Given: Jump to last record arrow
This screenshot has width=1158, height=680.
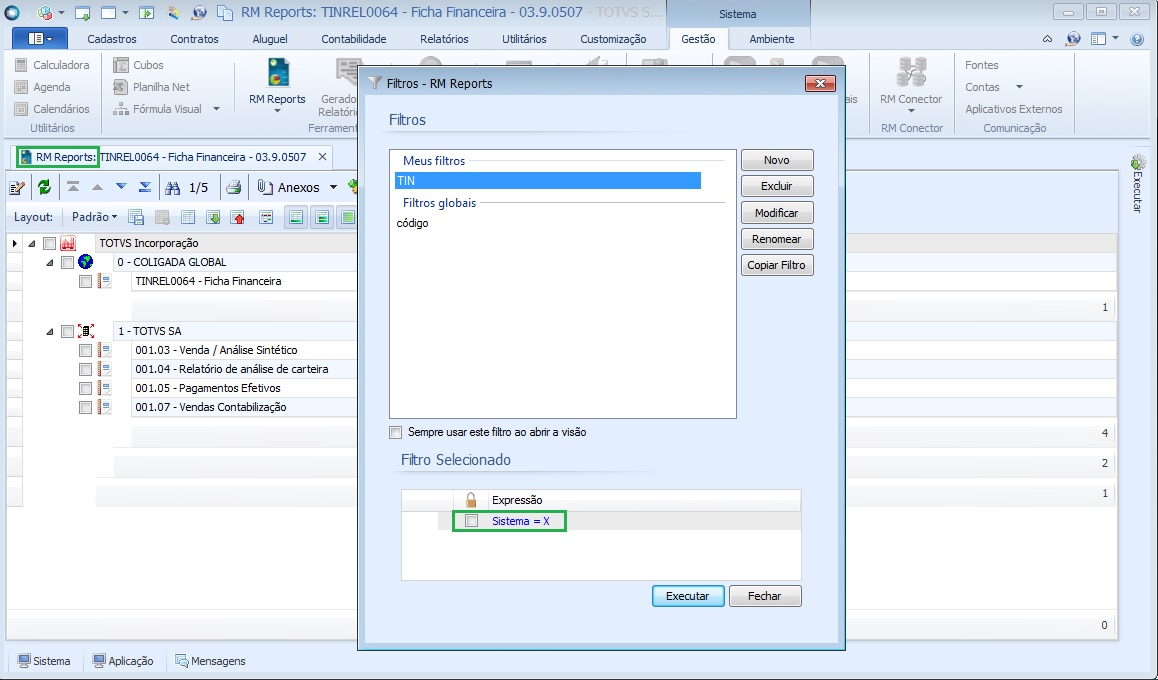Looking at the screenshot, I should point(145,188).
